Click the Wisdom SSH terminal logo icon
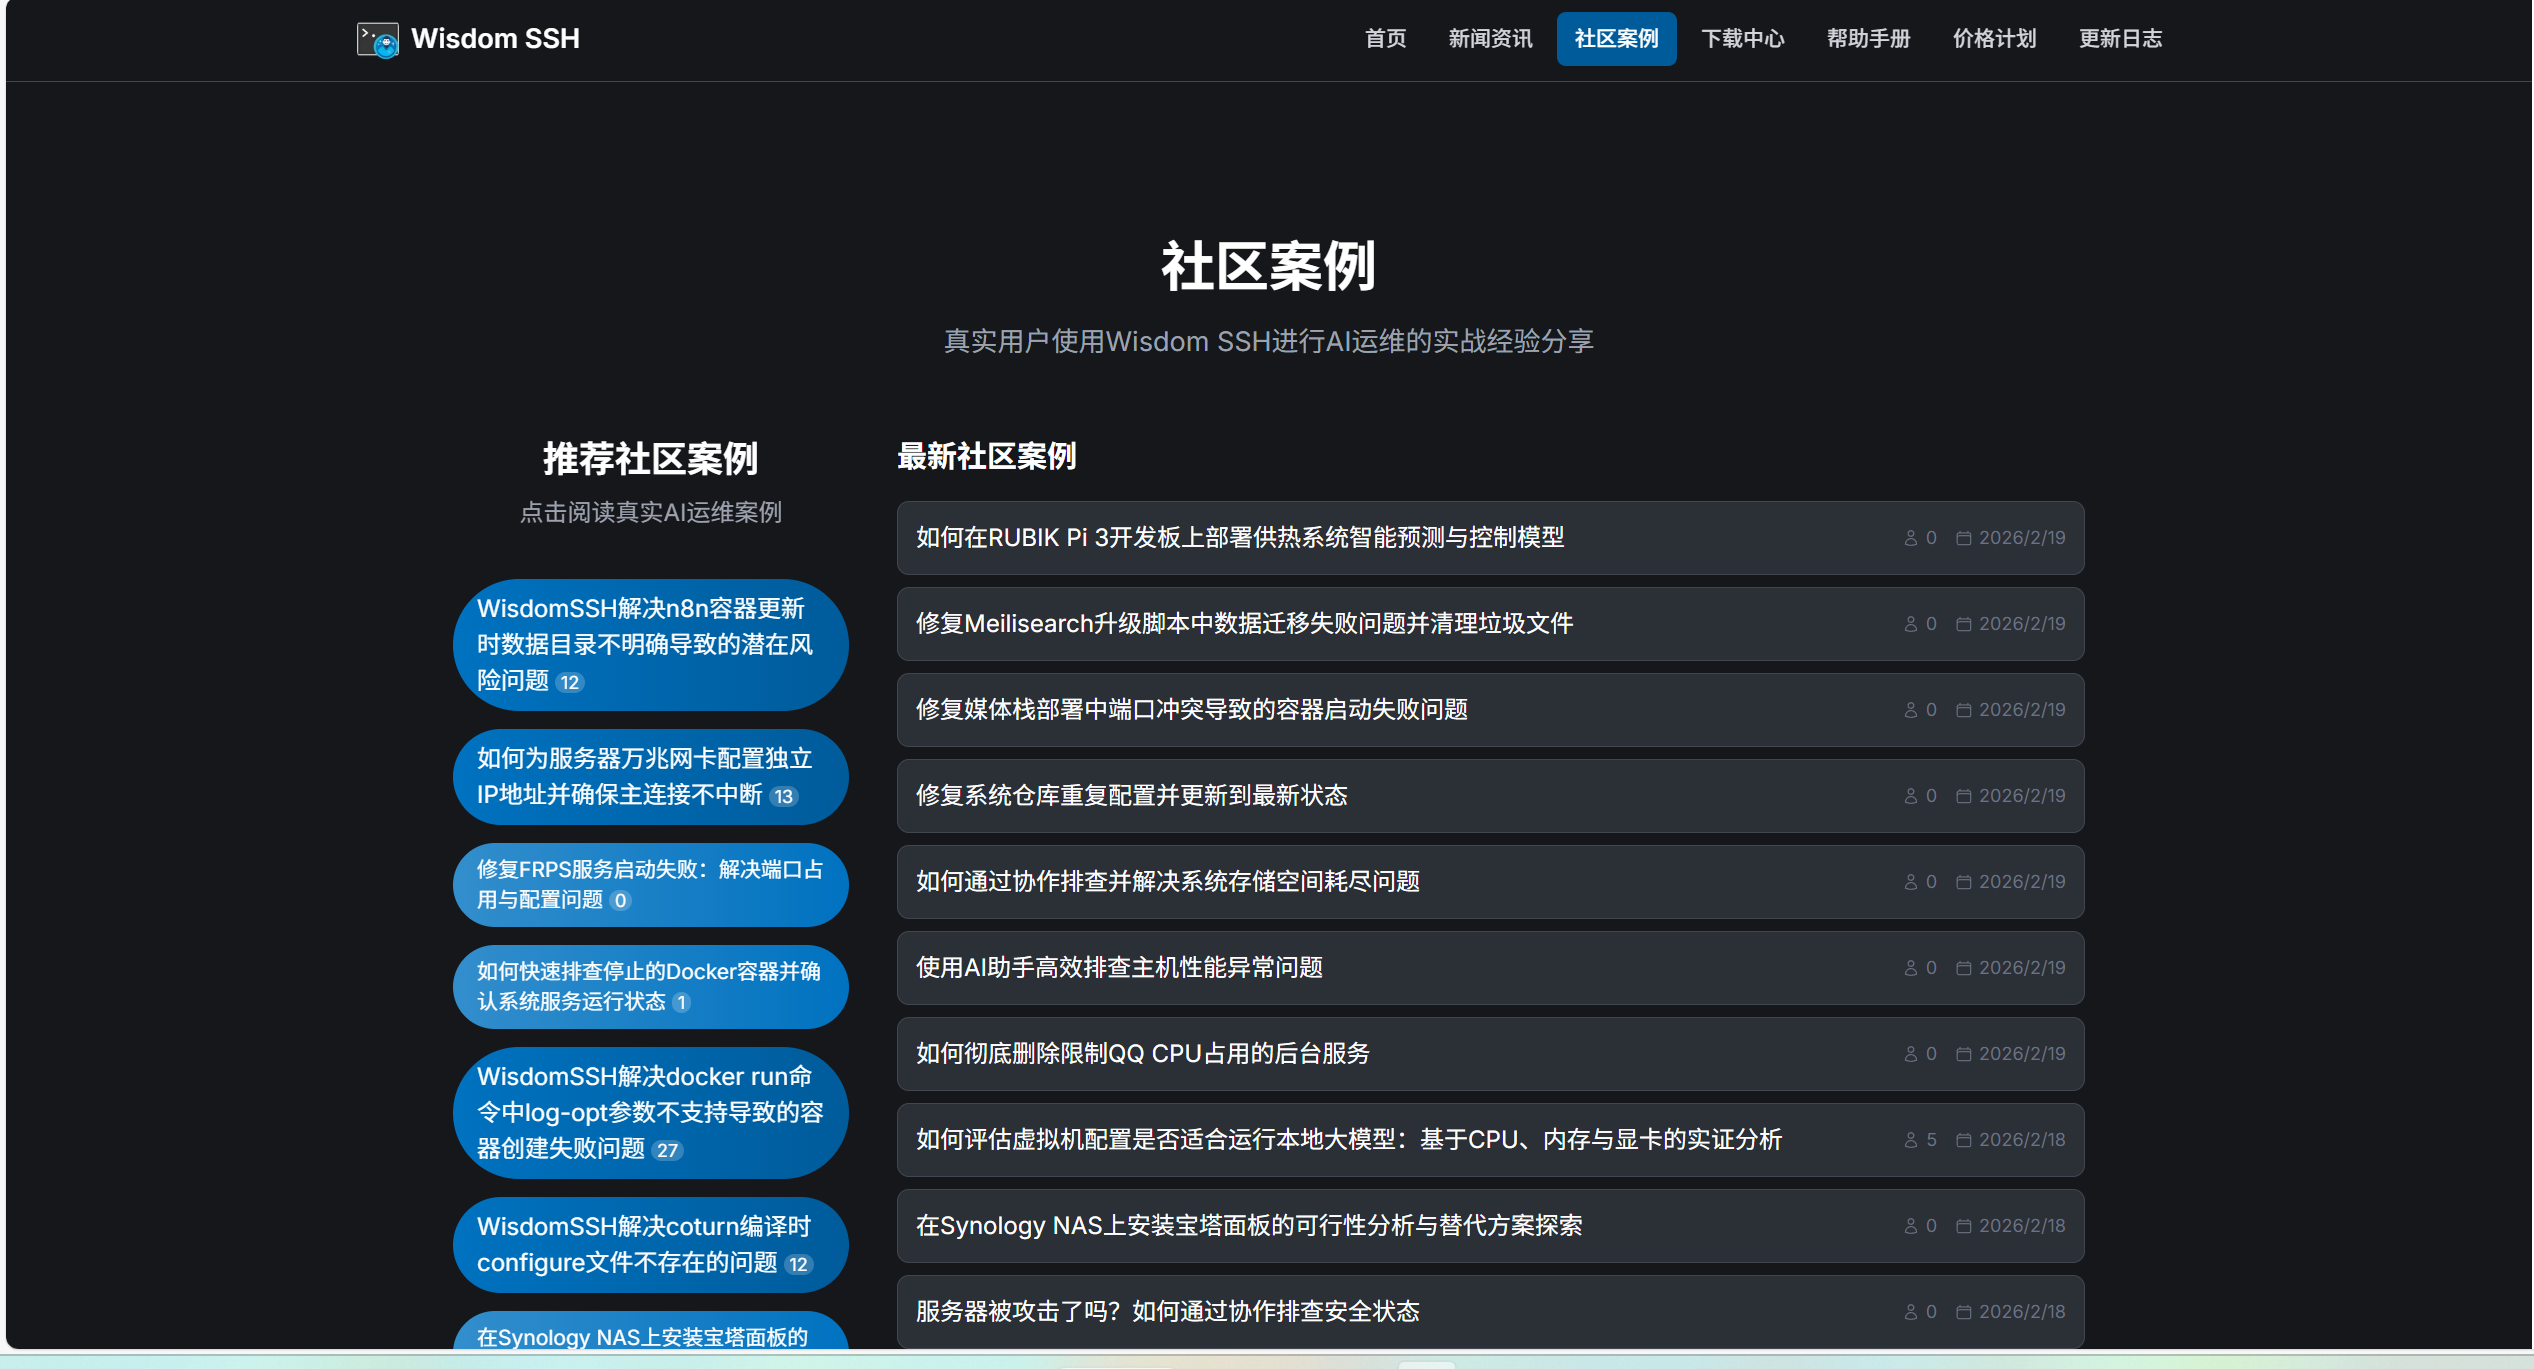Screen dimensions: 2534x1369 coord(377,39)
